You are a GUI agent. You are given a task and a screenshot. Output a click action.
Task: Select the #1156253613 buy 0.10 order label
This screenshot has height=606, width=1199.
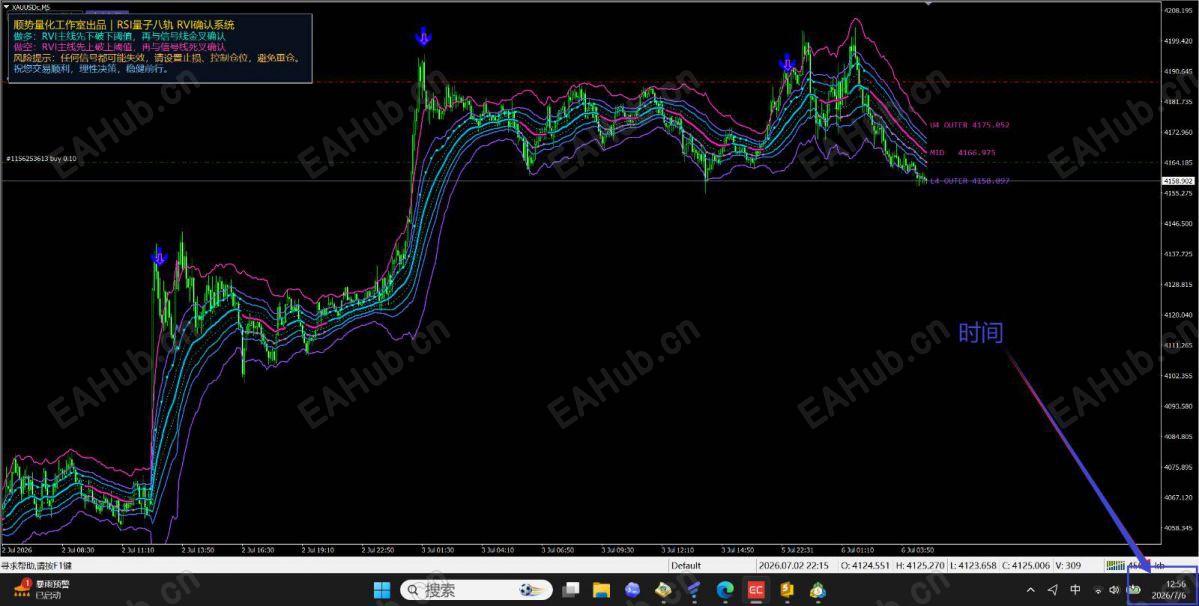coord(41,159)
